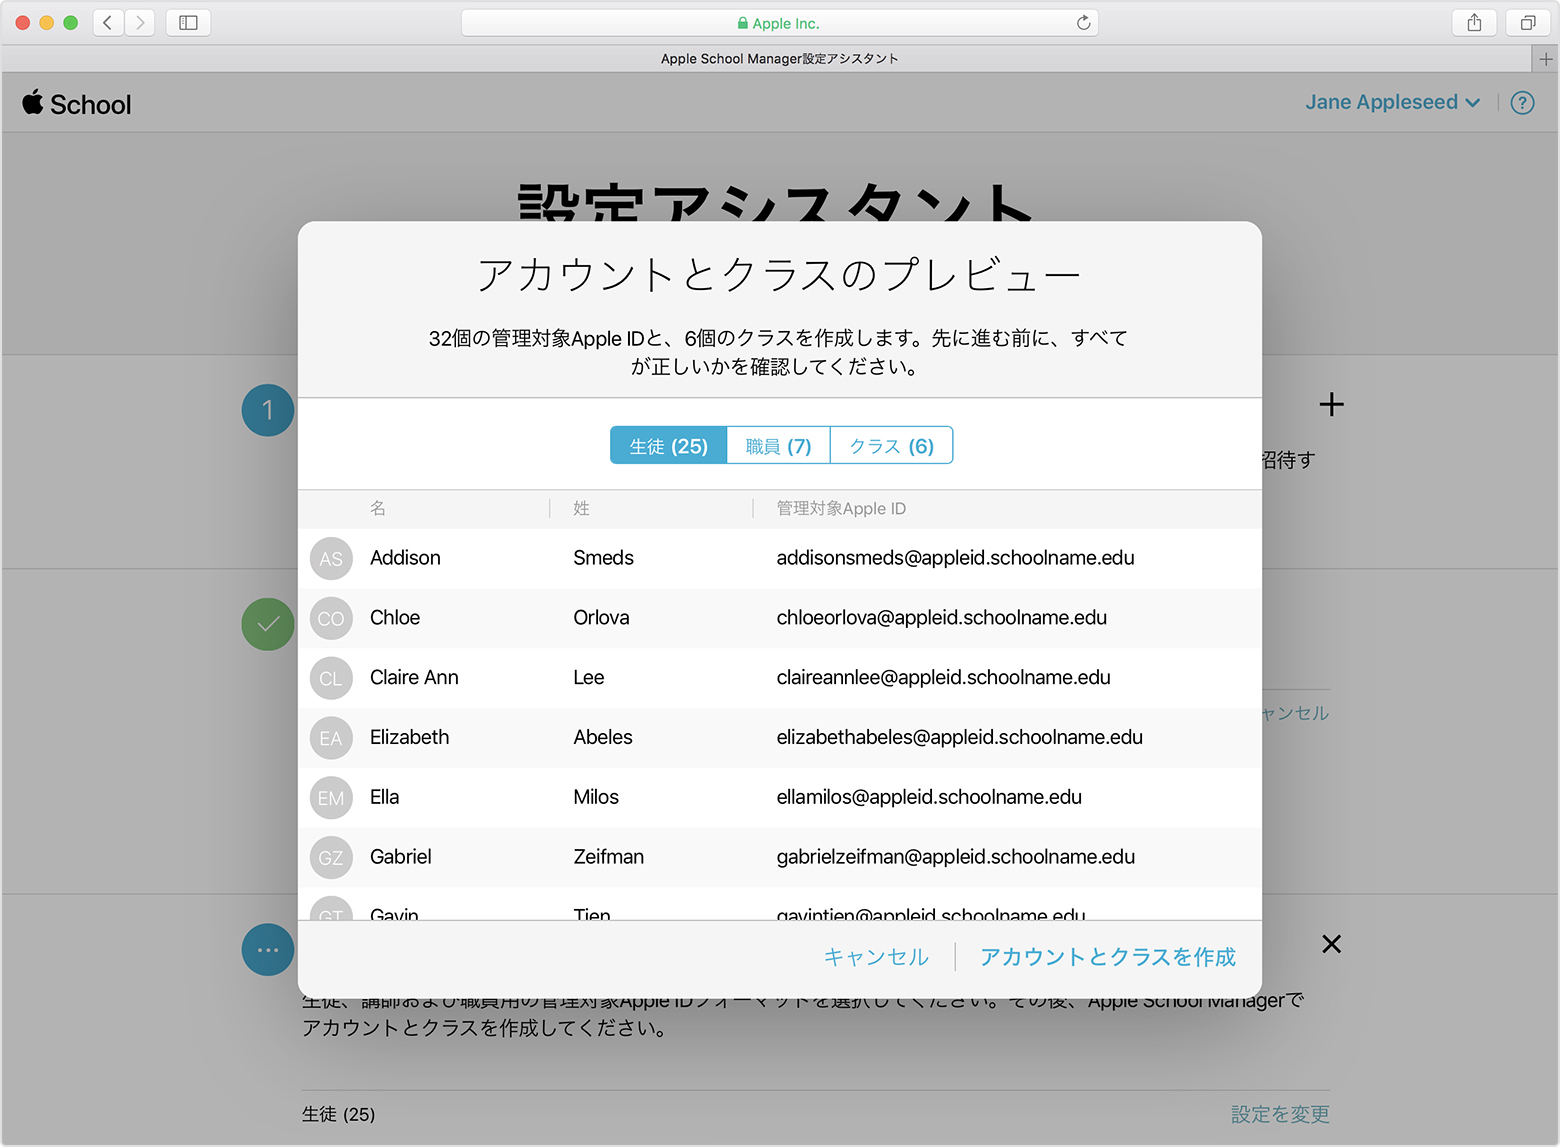Image resolution: width=1560 pixels, height=1148 pixels.
Task: Click addisonsmeds@appleid.schoolname.edu
Action: (955, 558)
